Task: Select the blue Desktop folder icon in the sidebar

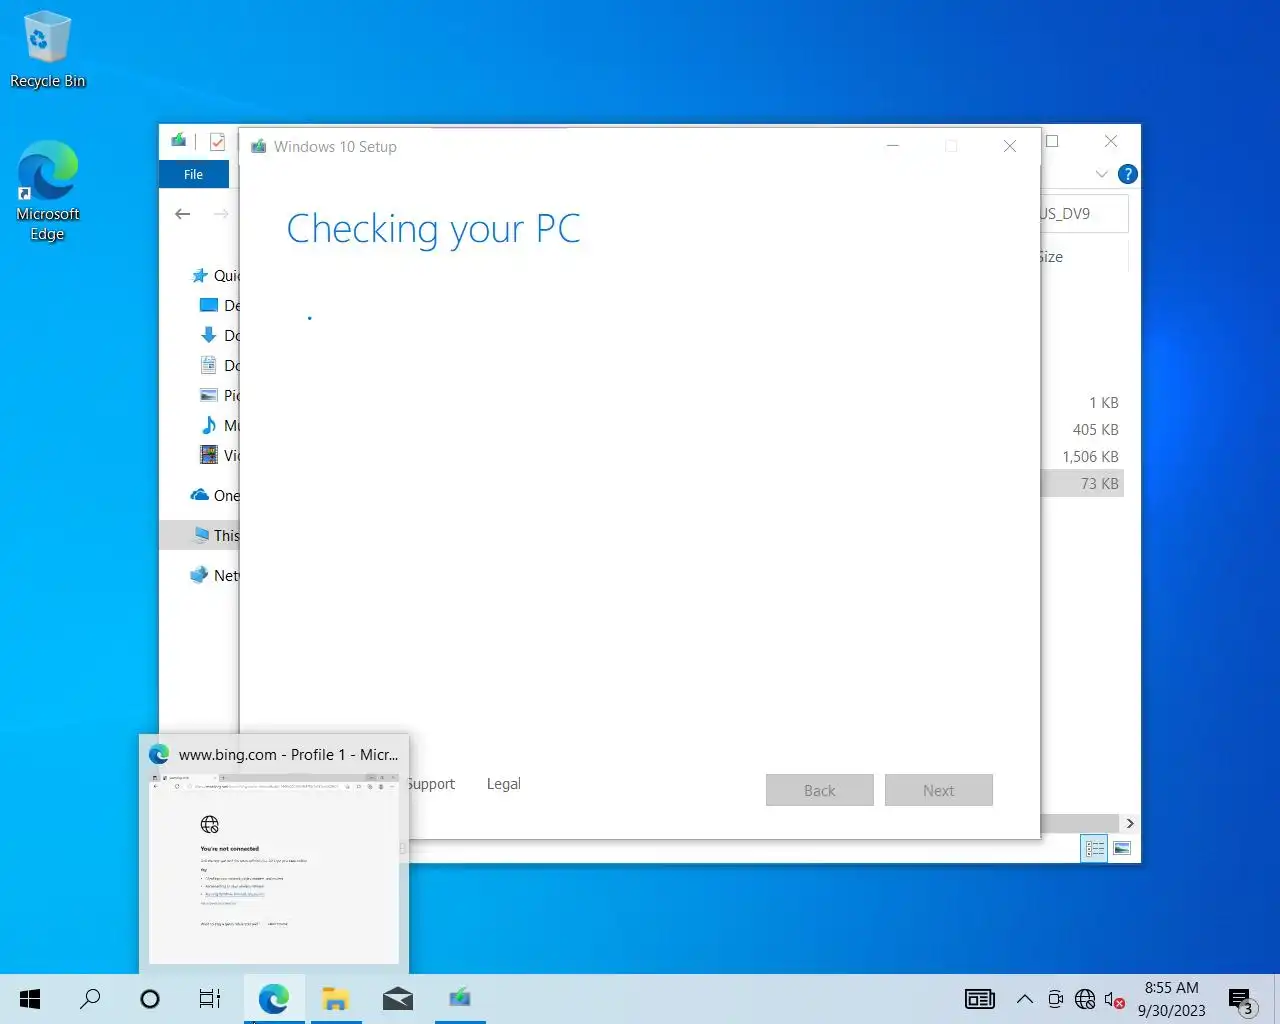Action: pyautogui.click(x=209, y=305)
